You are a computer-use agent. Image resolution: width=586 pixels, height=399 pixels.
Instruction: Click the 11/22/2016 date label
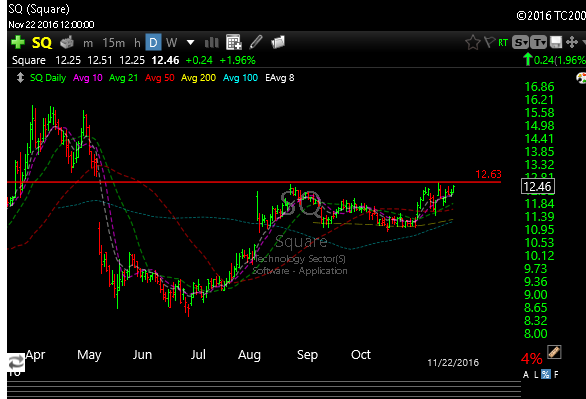(x=453, y=362)
